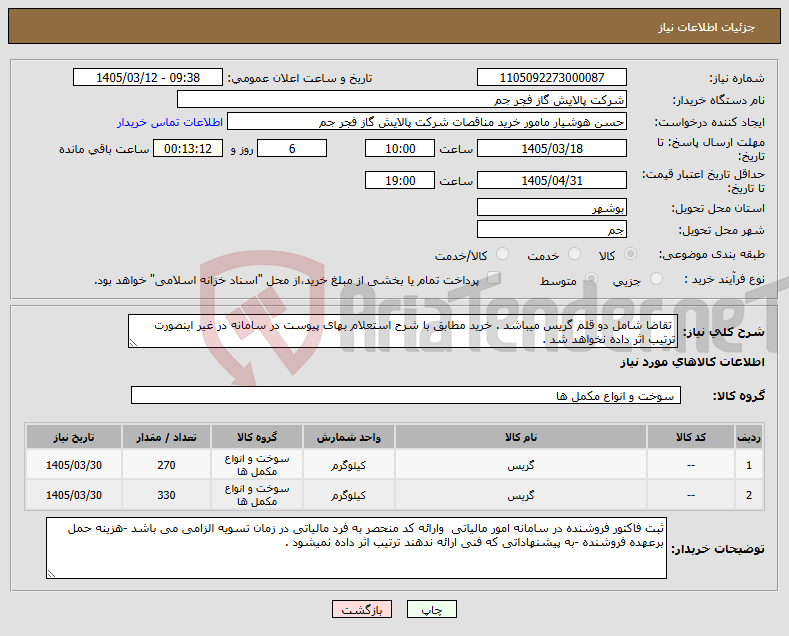Click the واحد شمارش column header
789x636 pixels.
pyautogui.click(x=348, y=437)
